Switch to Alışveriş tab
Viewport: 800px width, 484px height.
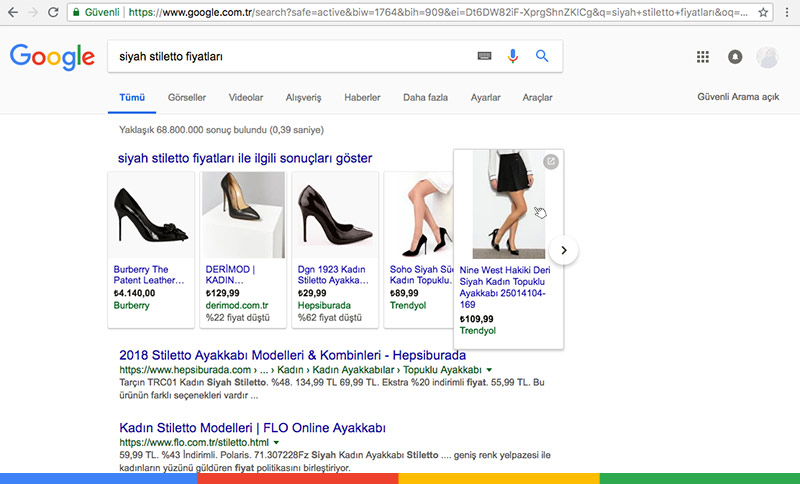point(304,97)
